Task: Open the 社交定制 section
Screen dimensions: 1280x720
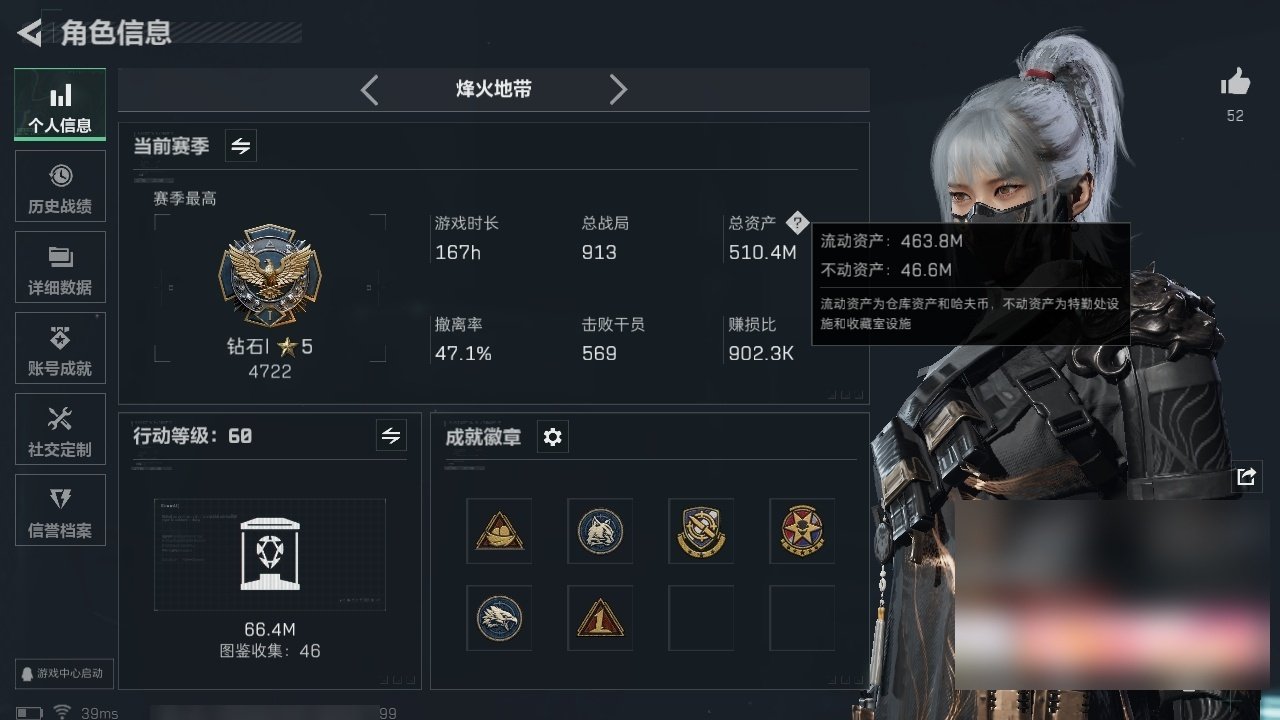Action: [60, 429]
